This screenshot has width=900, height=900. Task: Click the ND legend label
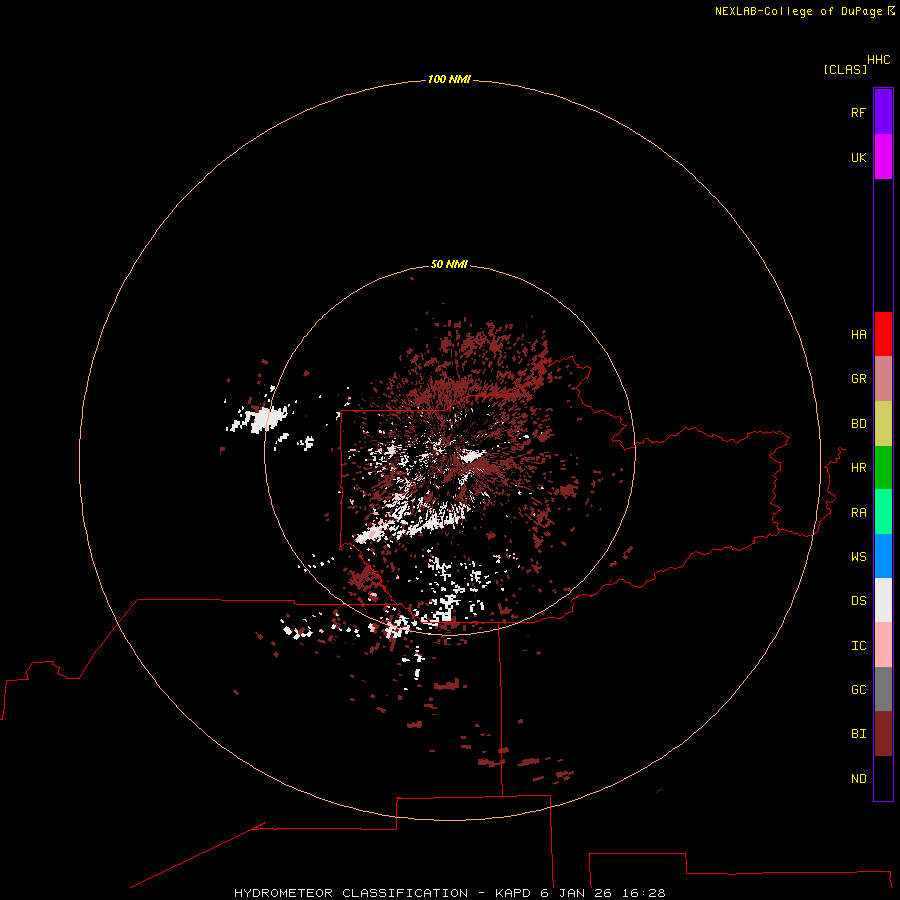(x=858, y=779)
